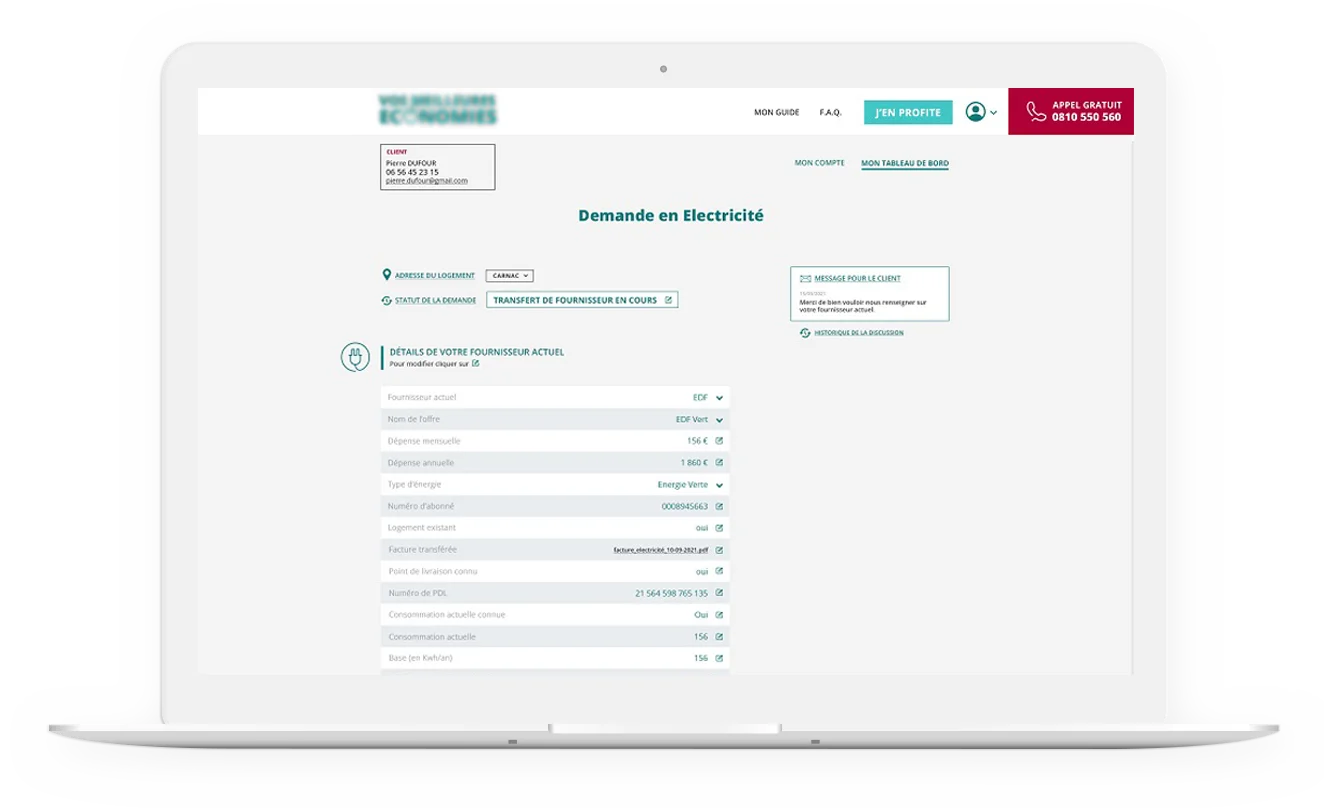The width and height of the screenshot is (1324, 808).
Task: Click the 'Merci de bien vouloir' message text
Action: coord(863,306)
